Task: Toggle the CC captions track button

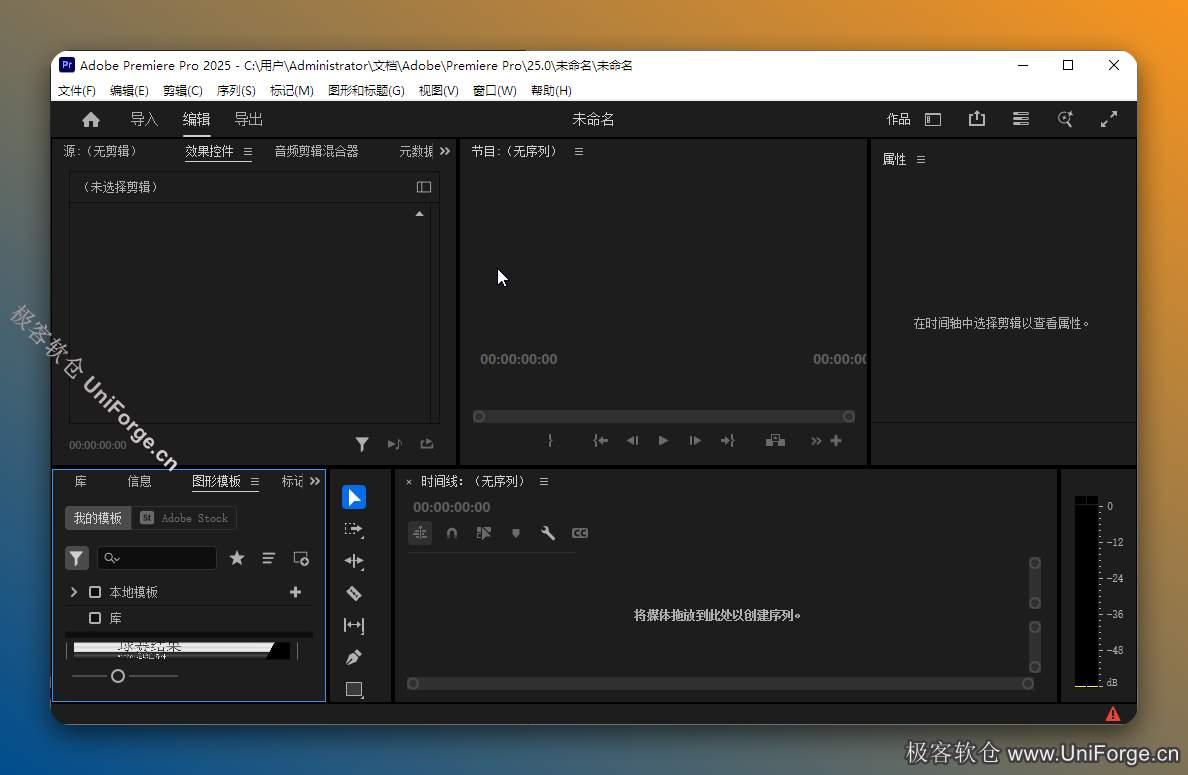Action: (580, 533)
